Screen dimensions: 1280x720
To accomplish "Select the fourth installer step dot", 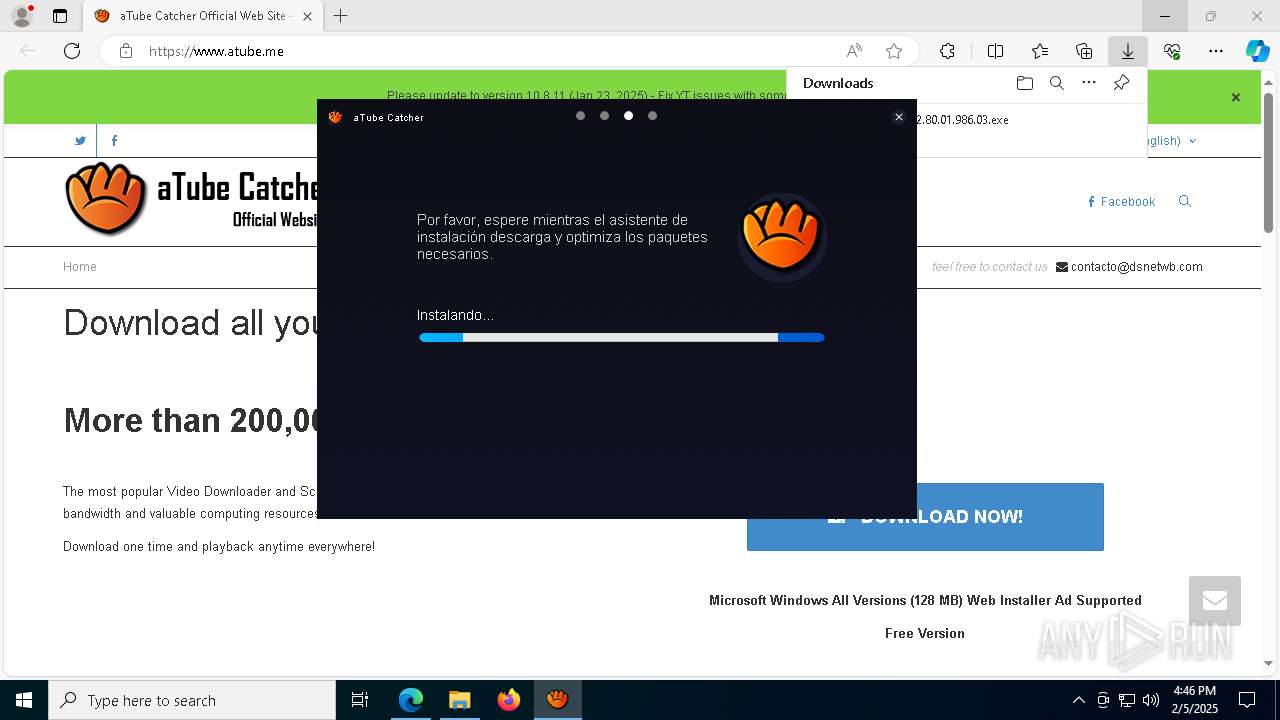I will [652, 116].
